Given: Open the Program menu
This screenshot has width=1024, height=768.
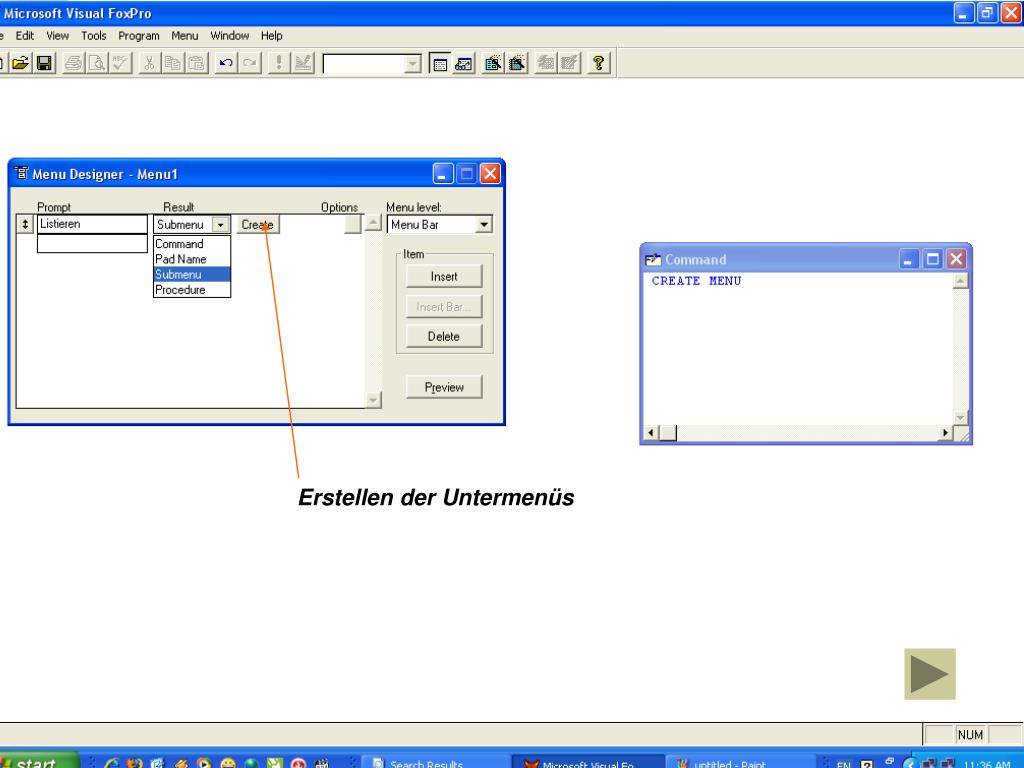Looking at the screenshot, I should point(138,36).
